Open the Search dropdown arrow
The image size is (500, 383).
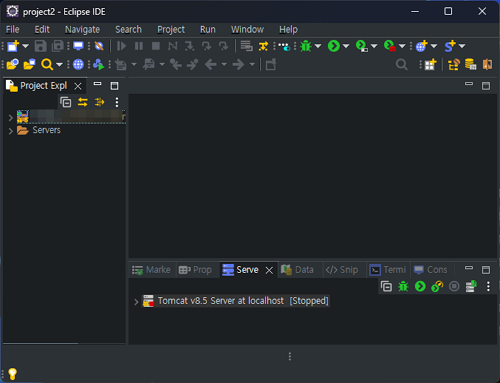click(x=59, y=64)
